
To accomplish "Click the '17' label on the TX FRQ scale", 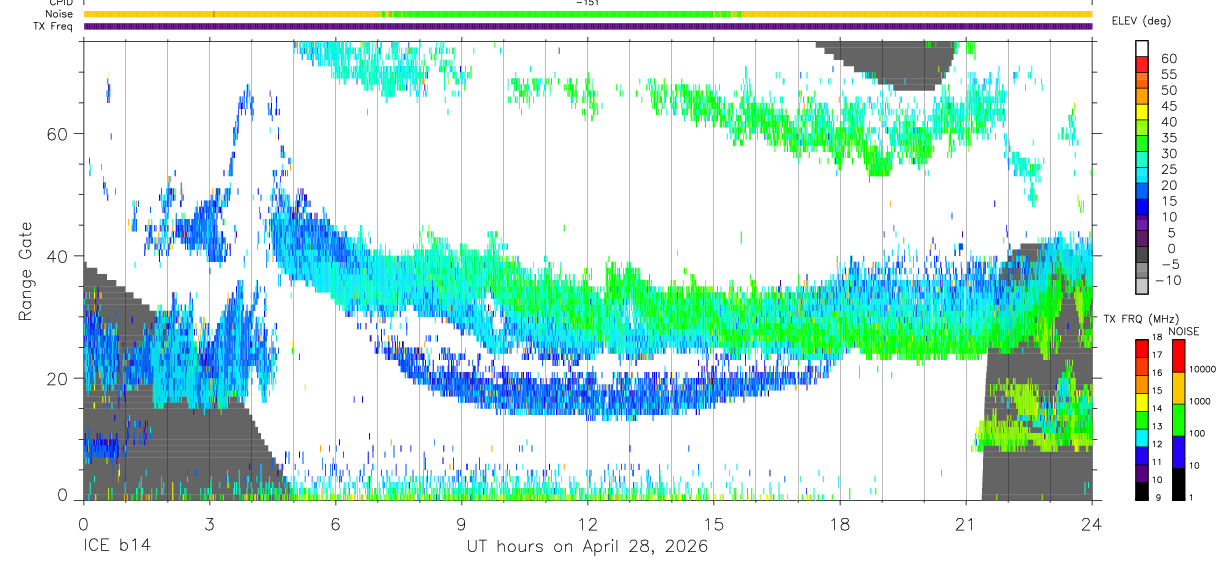I will (1155, 355).
